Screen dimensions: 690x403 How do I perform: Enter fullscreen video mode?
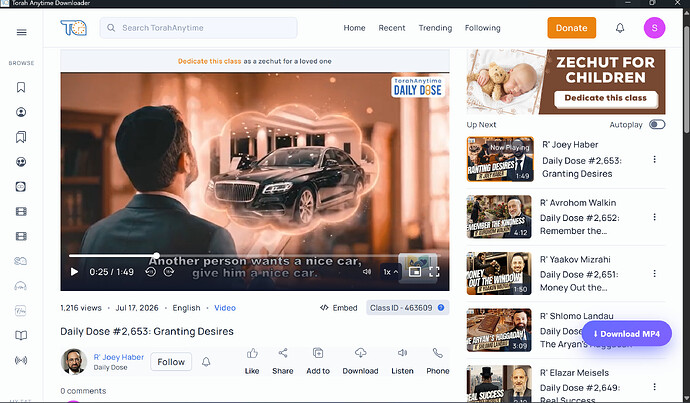pyautogui.click(x=434, y=272)
